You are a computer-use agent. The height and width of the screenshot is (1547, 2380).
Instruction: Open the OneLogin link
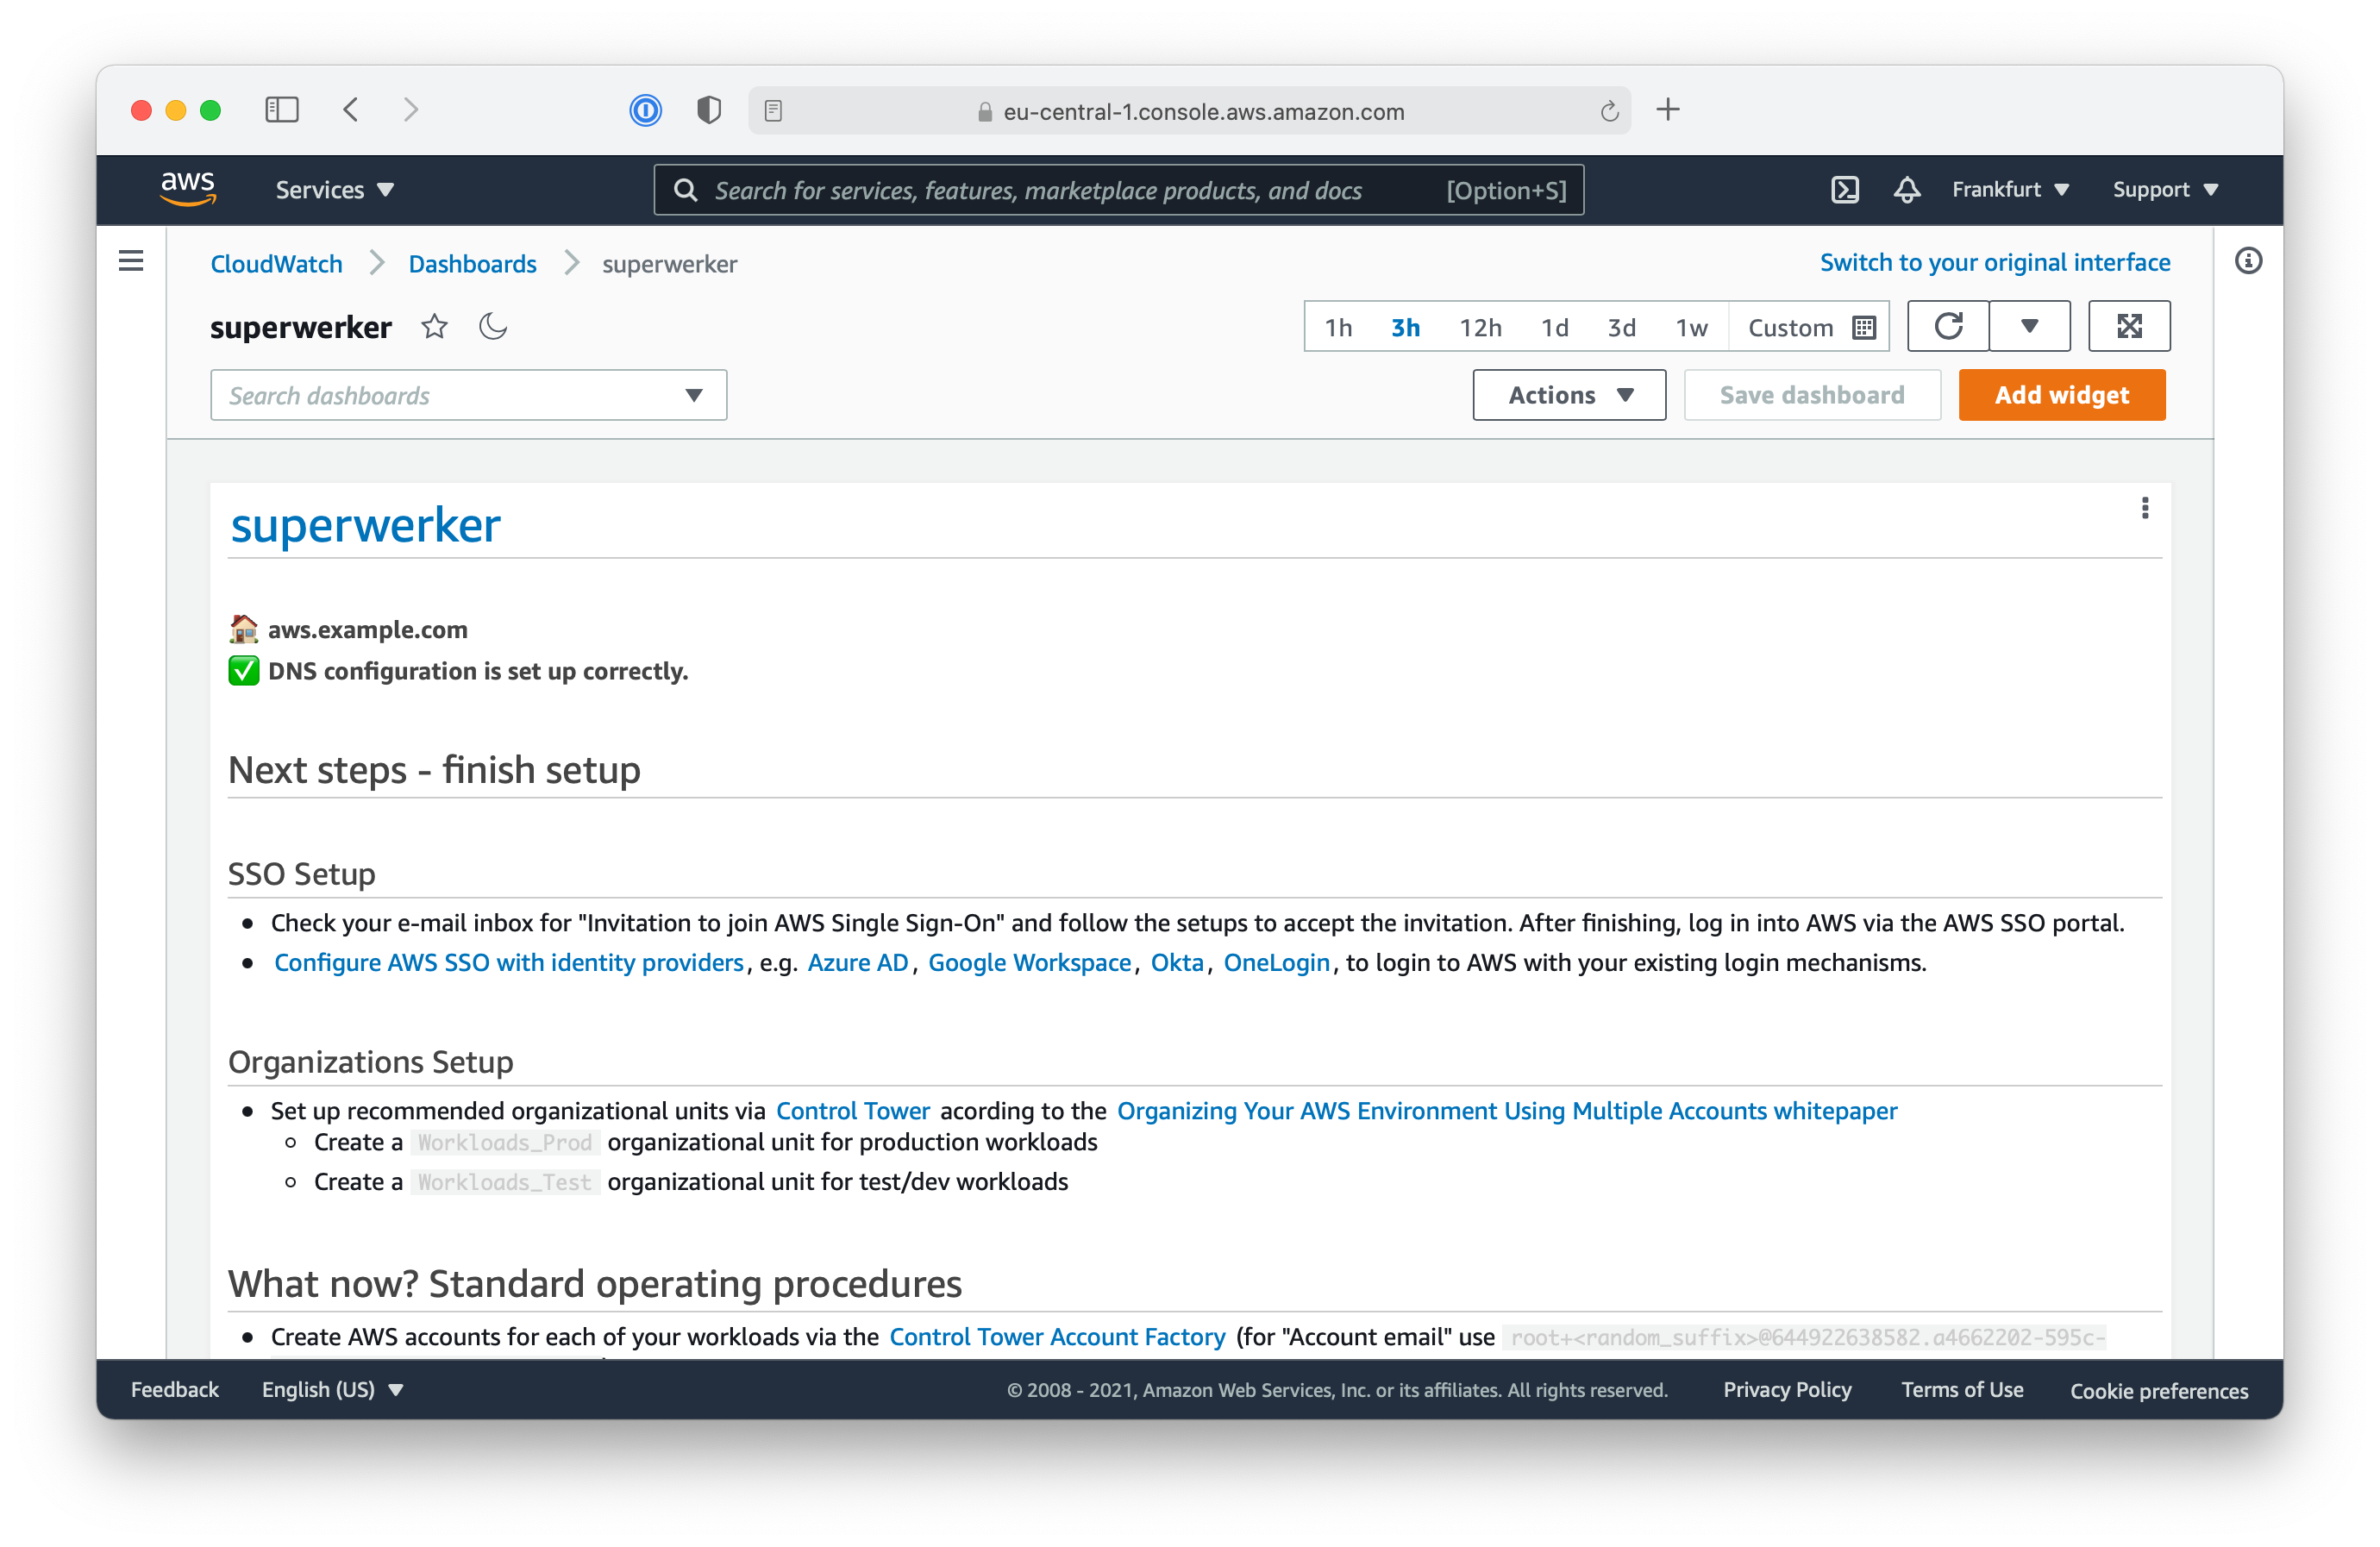pos(1276,962)
